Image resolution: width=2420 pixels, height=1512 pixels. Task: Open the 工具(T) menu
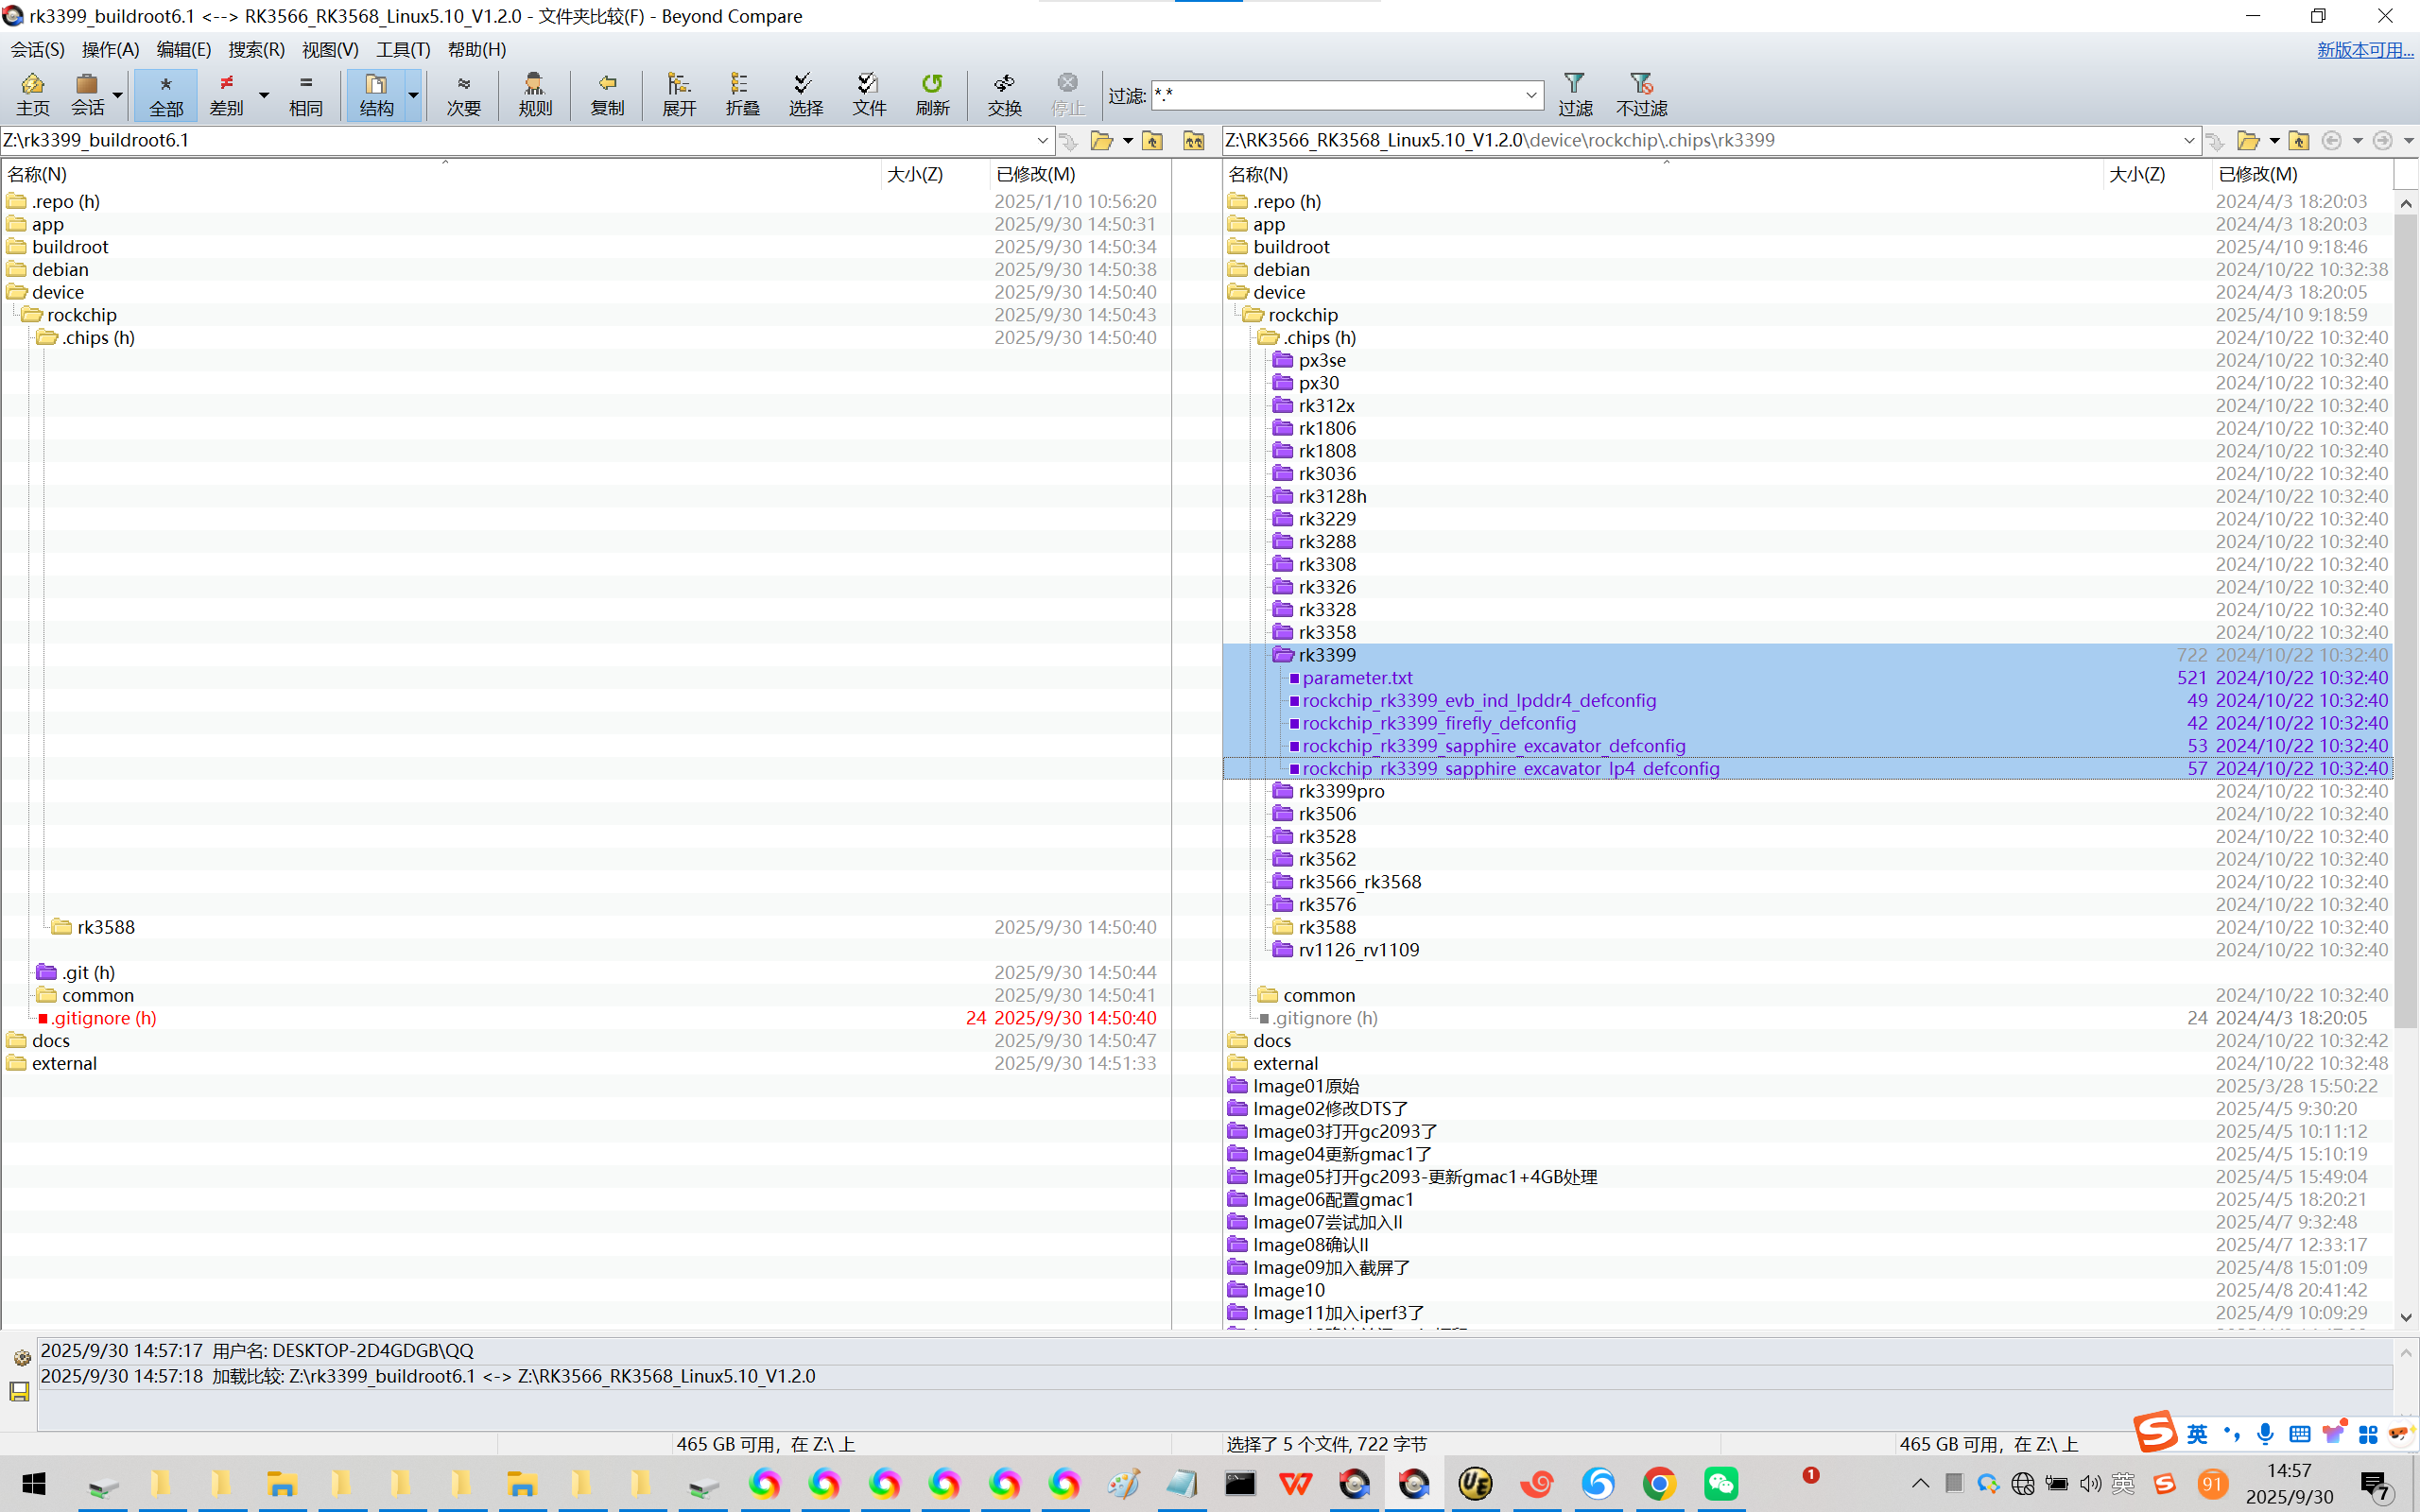pyautogui.click(x=402, y=49)
